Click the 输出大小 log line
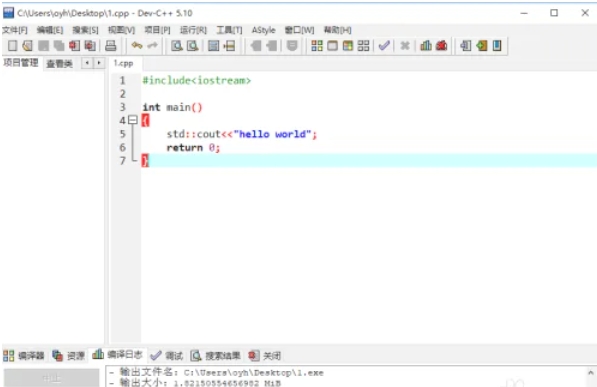Screen dimensions: 597x387 (x=195, y=383)
